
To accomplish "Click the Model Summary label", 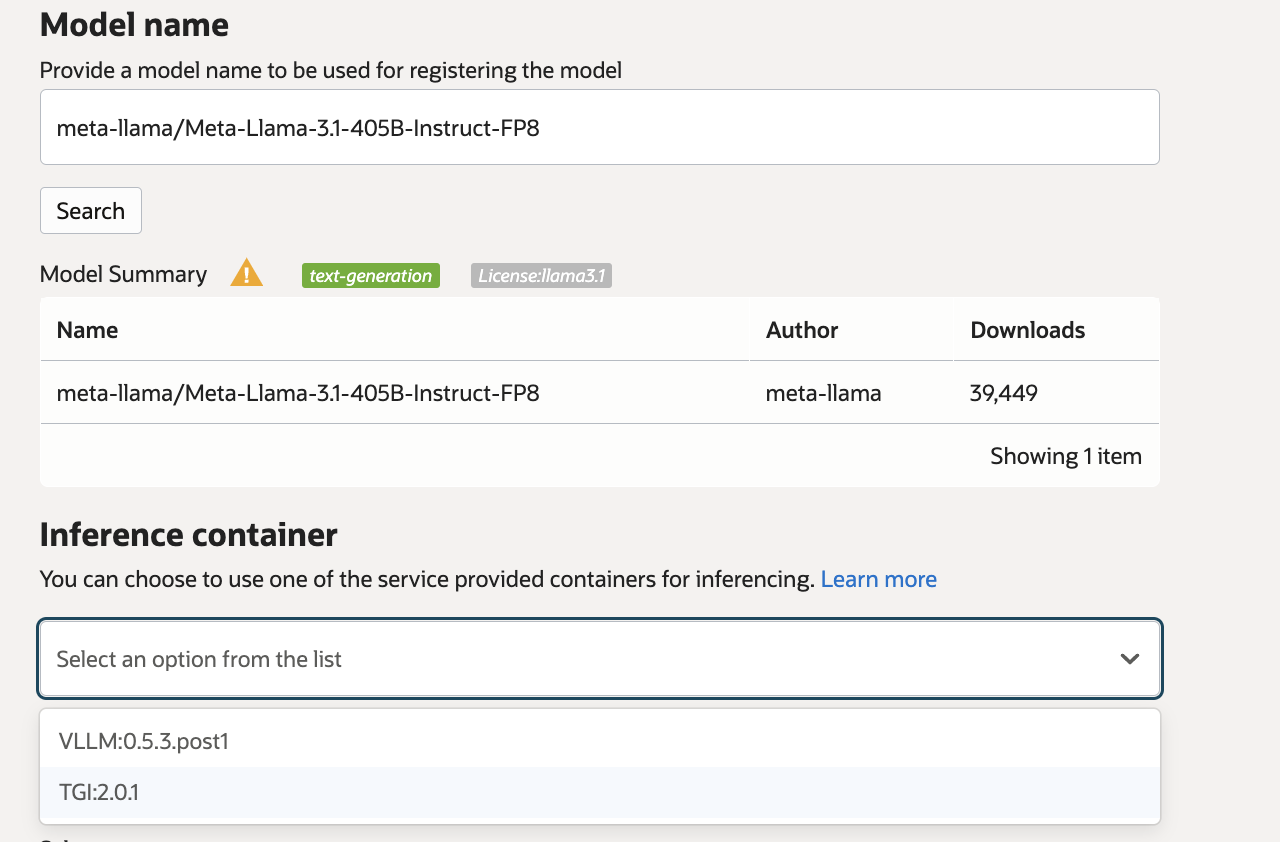I will pos(123,274).
